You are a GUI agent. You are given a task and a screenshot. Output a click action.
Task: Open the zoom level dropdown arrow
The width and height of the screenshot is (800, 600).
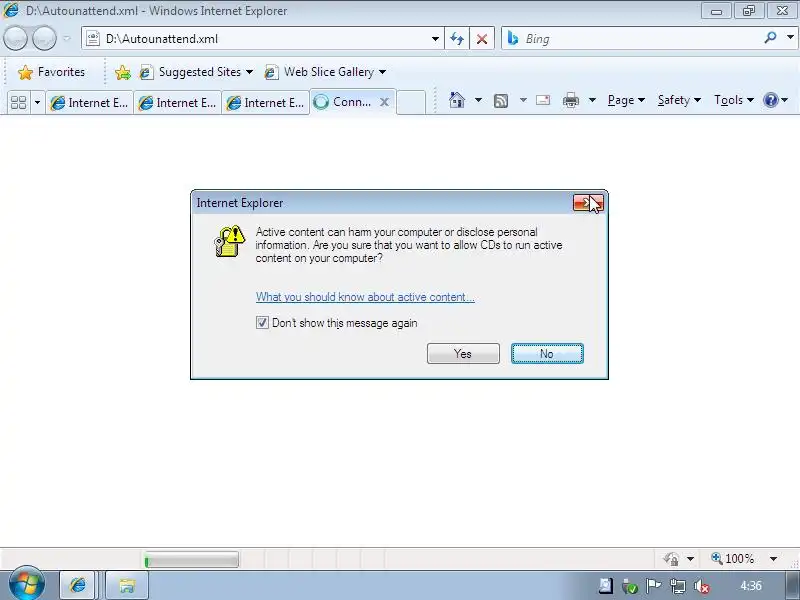pos(773,559)
